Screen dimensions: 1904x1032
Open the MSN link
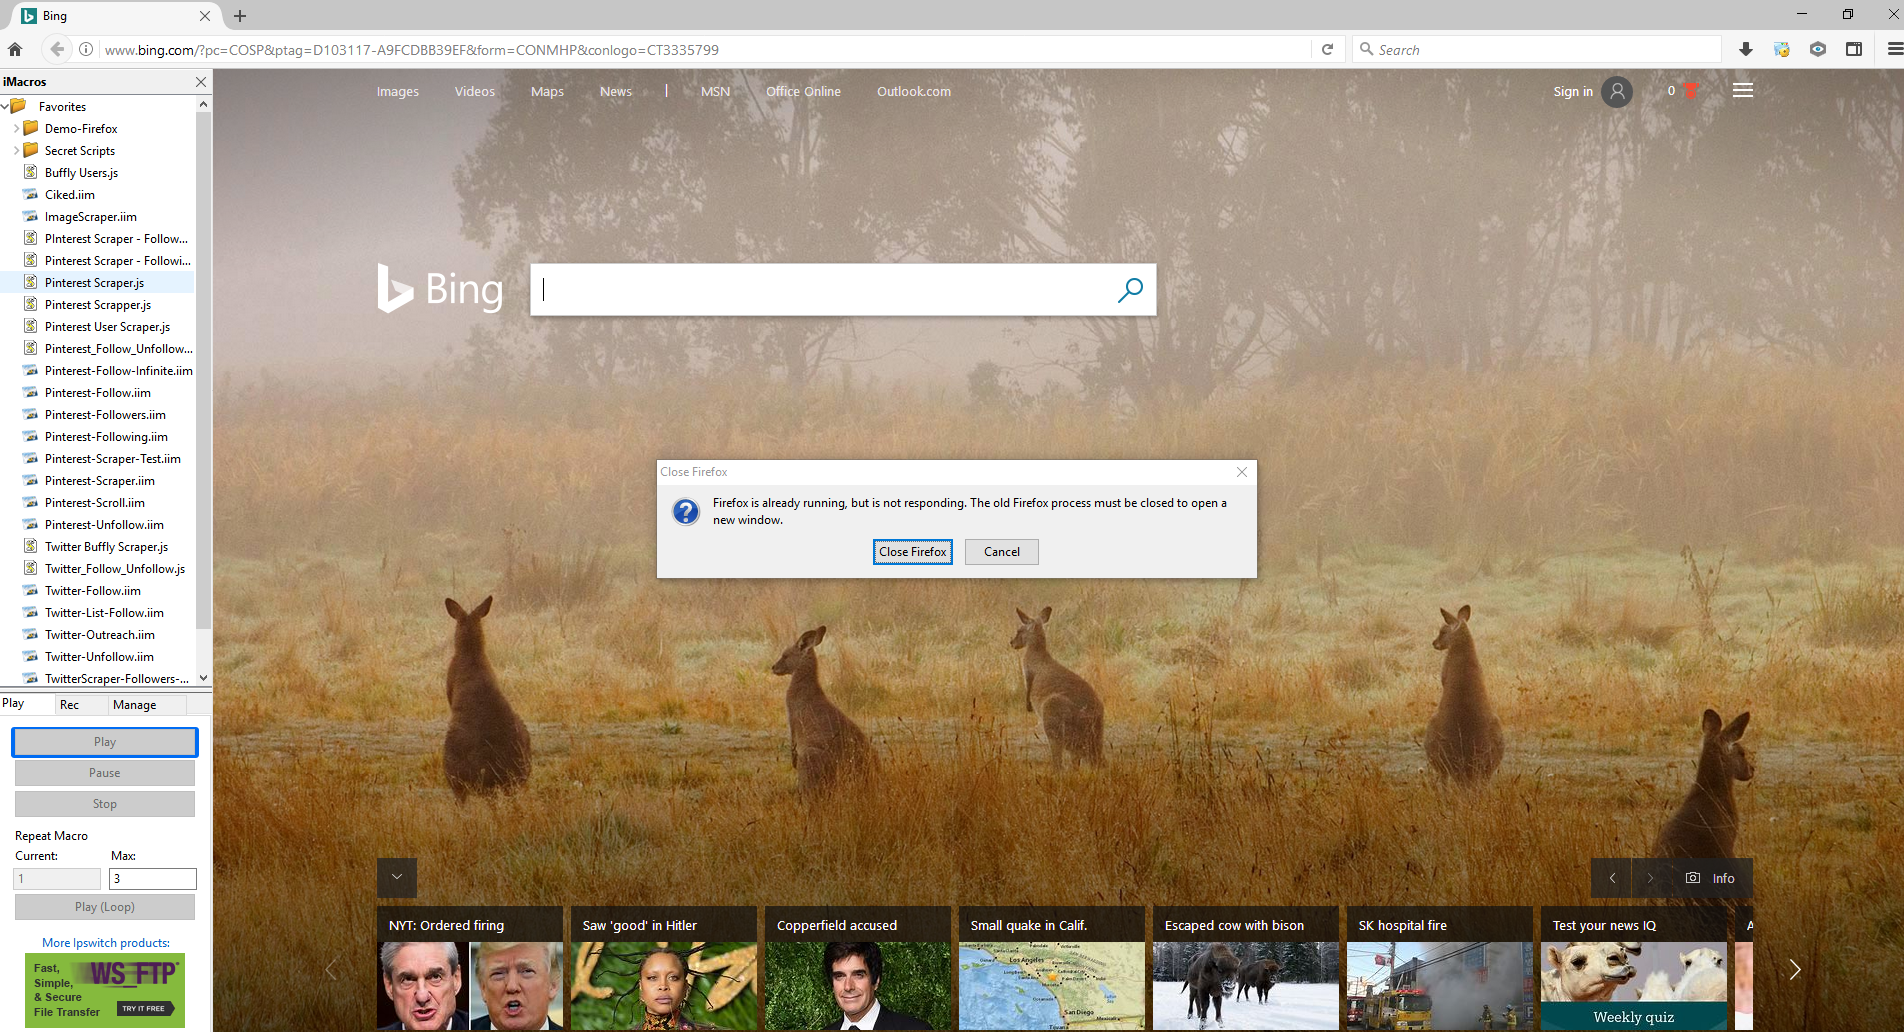(715, 91)
